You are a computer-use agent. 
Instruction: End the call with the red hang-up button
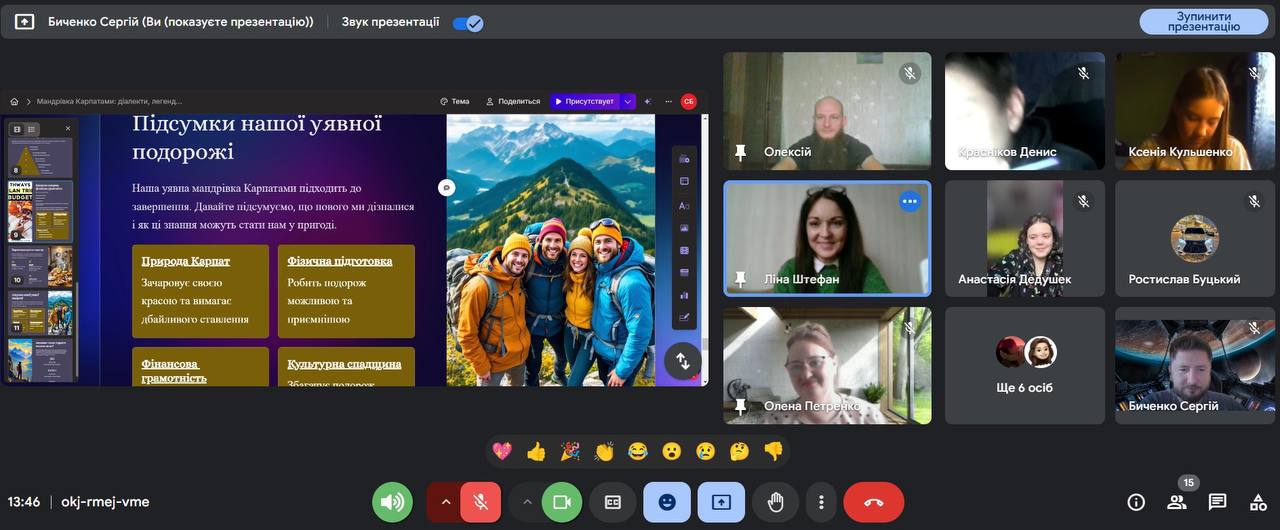pos(873,502)
